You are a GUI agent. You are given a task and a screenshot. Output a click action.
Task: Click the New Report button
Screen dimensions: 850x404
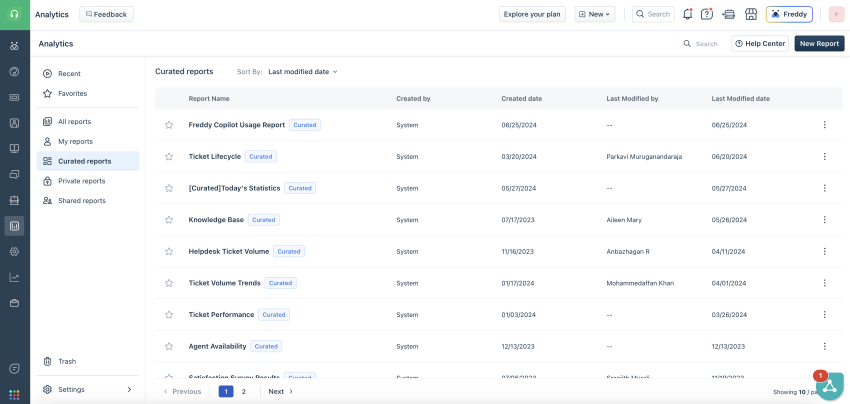pyautogui.click(x=819, y=43)
